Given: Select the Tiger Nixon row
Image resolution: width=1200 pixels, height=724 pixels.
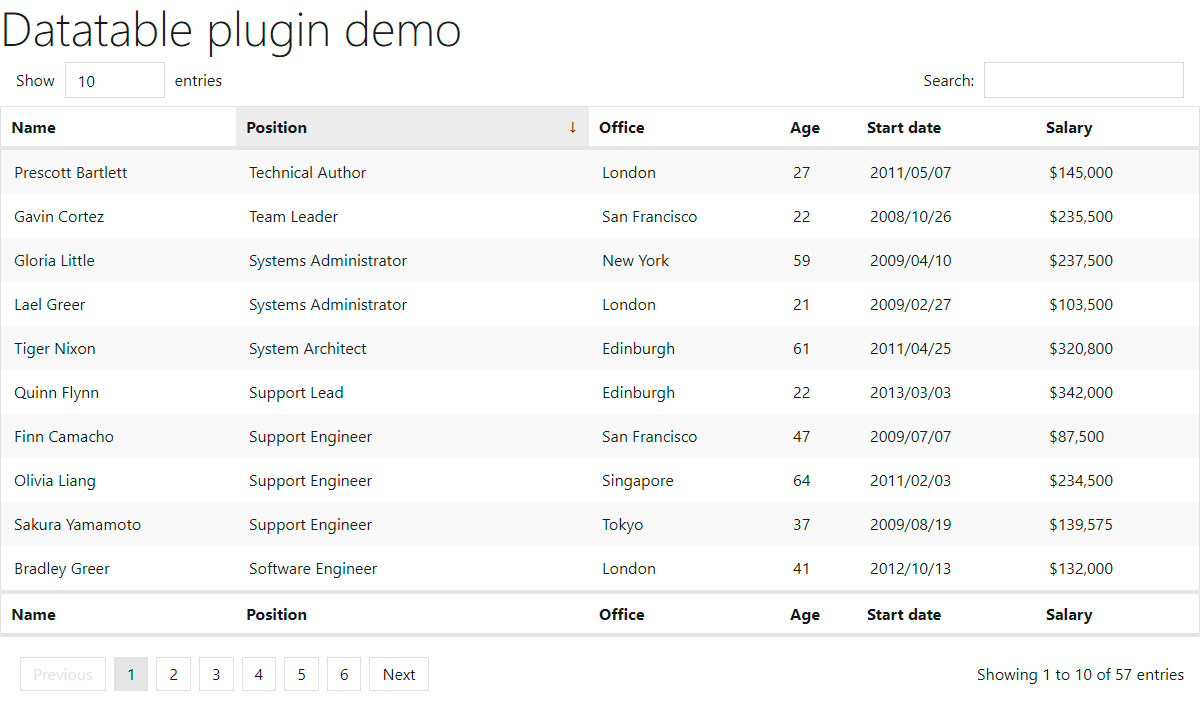Looking at the screenshot, I should [55, 348].
